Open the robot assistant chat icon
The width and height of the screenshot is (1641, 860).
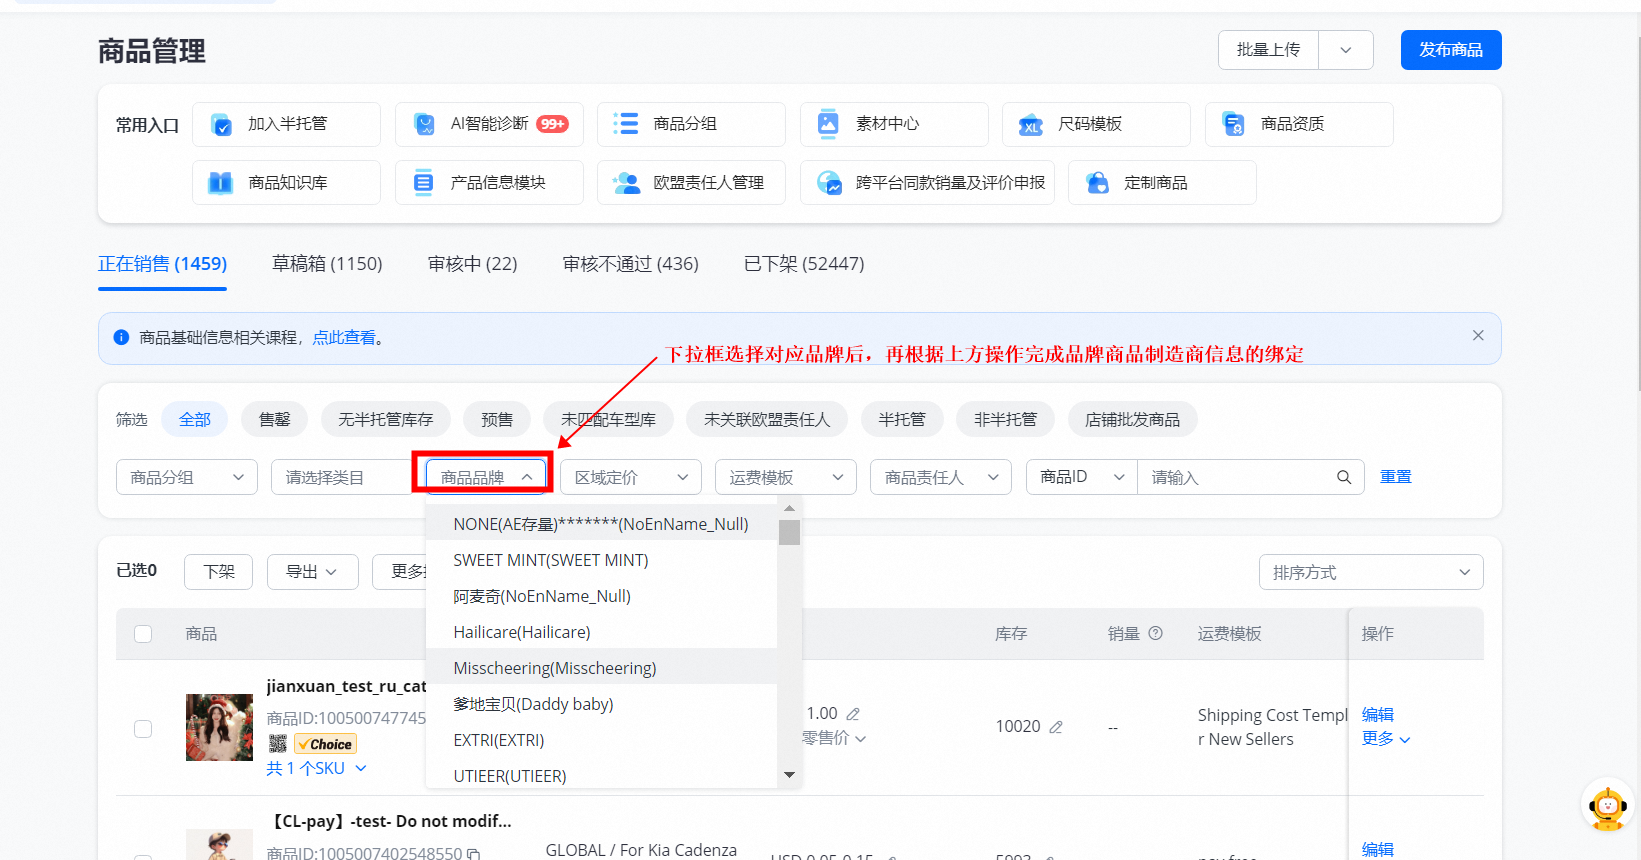[1607, 807]
